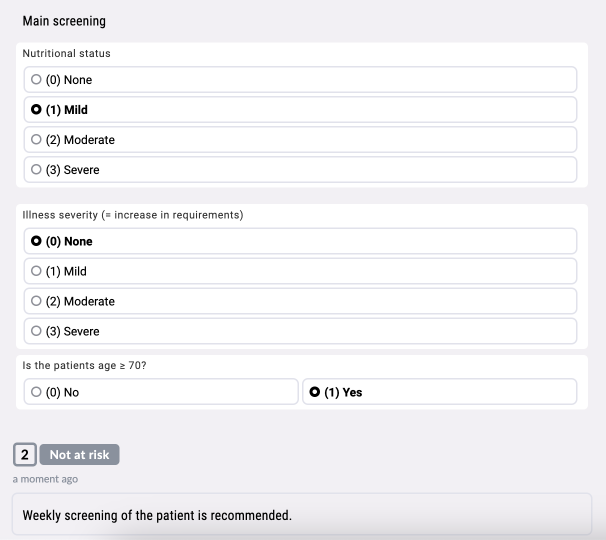Click the score badge showing 2

(x=25, y=455)
